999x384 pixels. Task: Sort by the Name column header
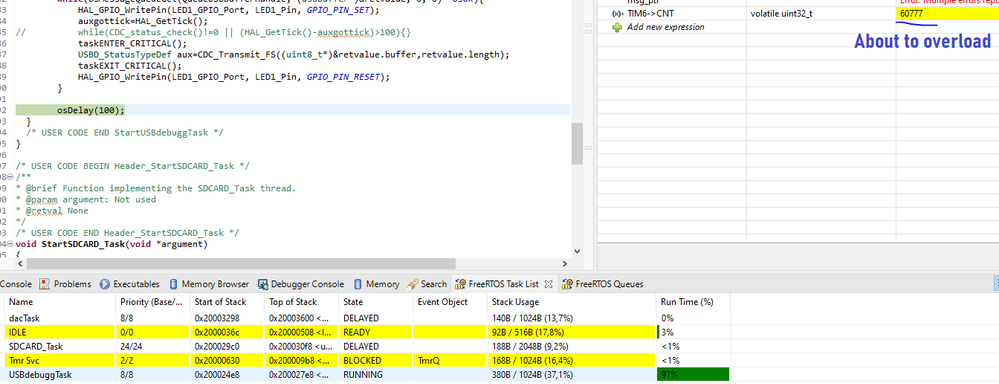59,302
